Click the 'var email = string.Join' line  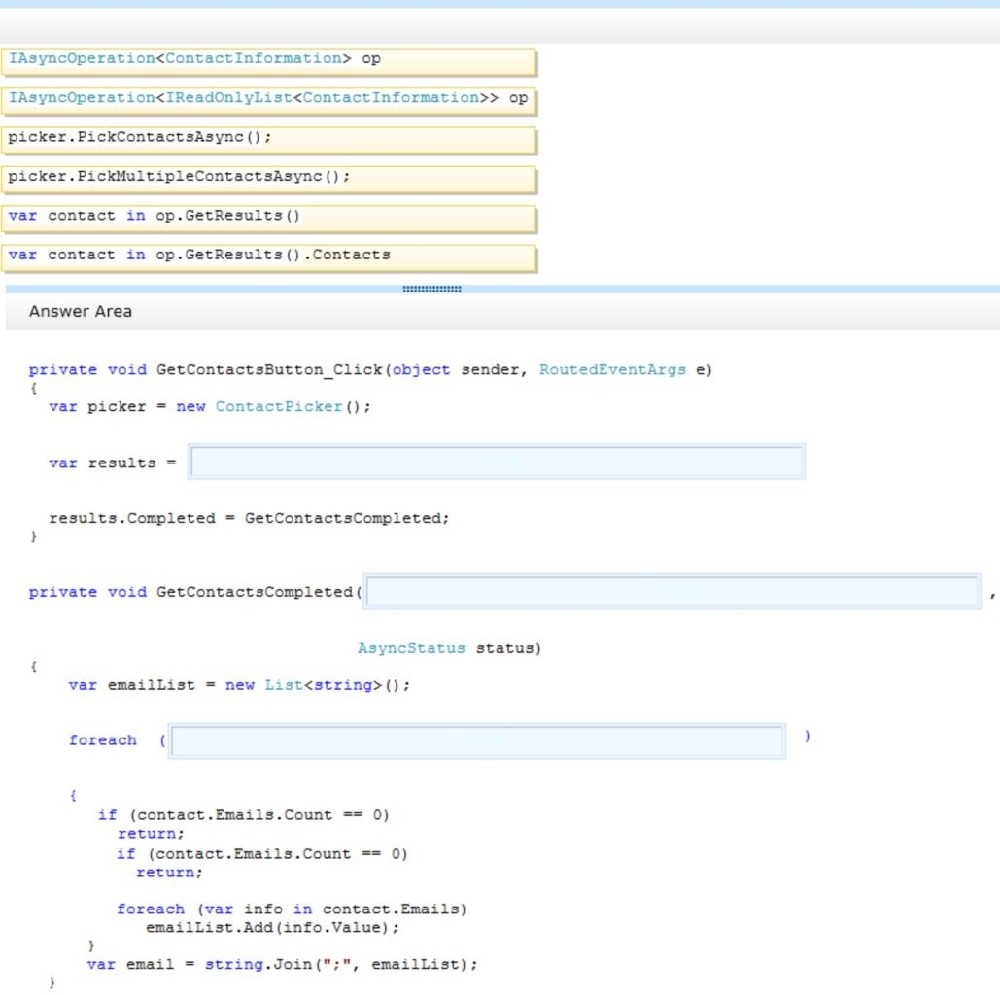(x=282, y=964)
